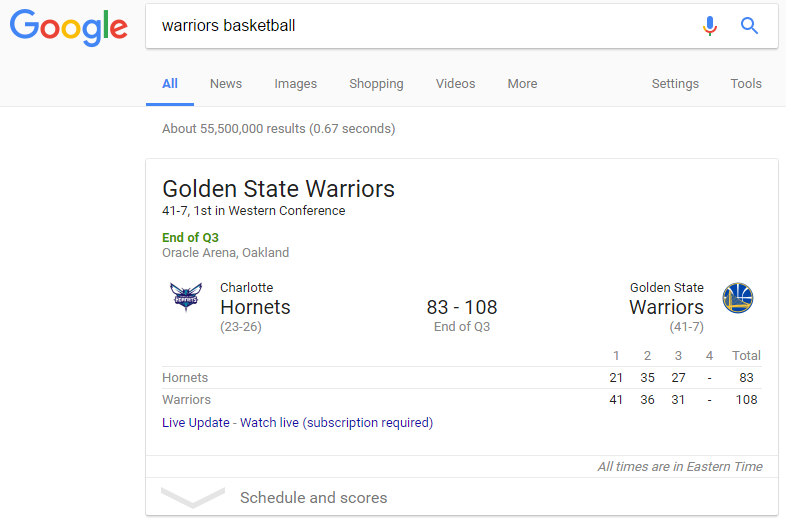Click the Google logo
Image resolution: width=786 pixels, height=526 pixels.
(x=68, y=27)
